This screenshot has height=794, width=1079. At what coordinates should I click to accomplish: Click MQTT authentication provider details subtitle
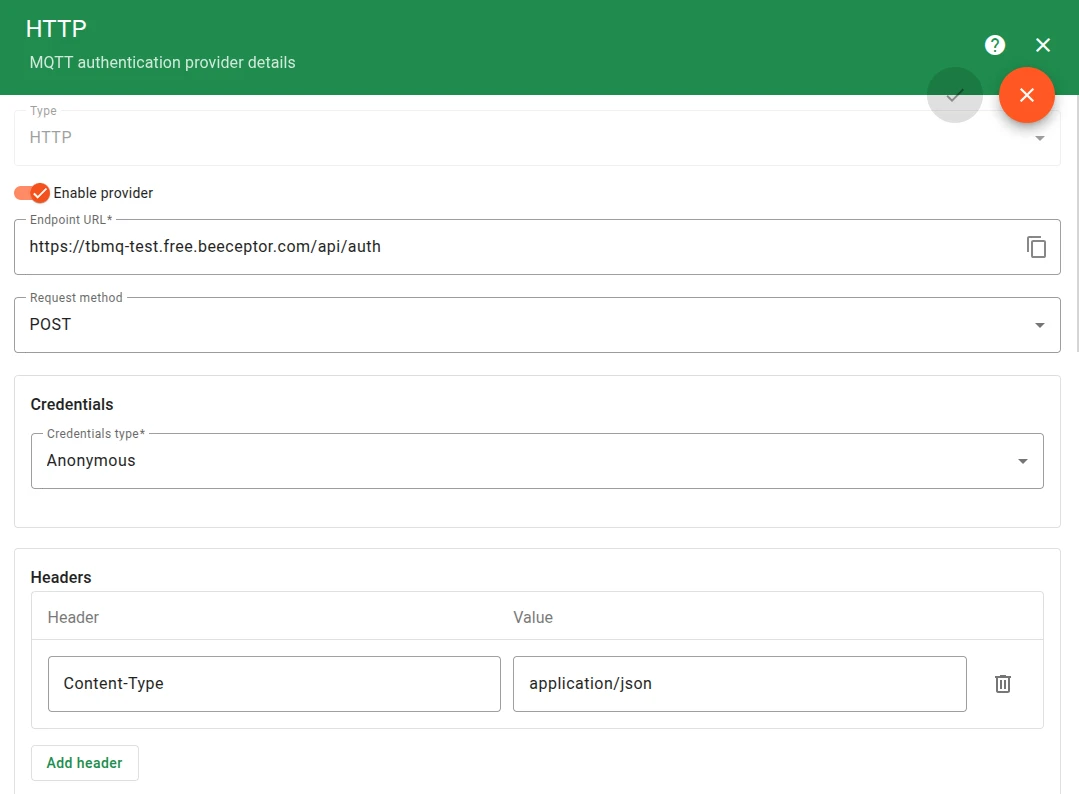pyautogui.click(x=162, y=63)
